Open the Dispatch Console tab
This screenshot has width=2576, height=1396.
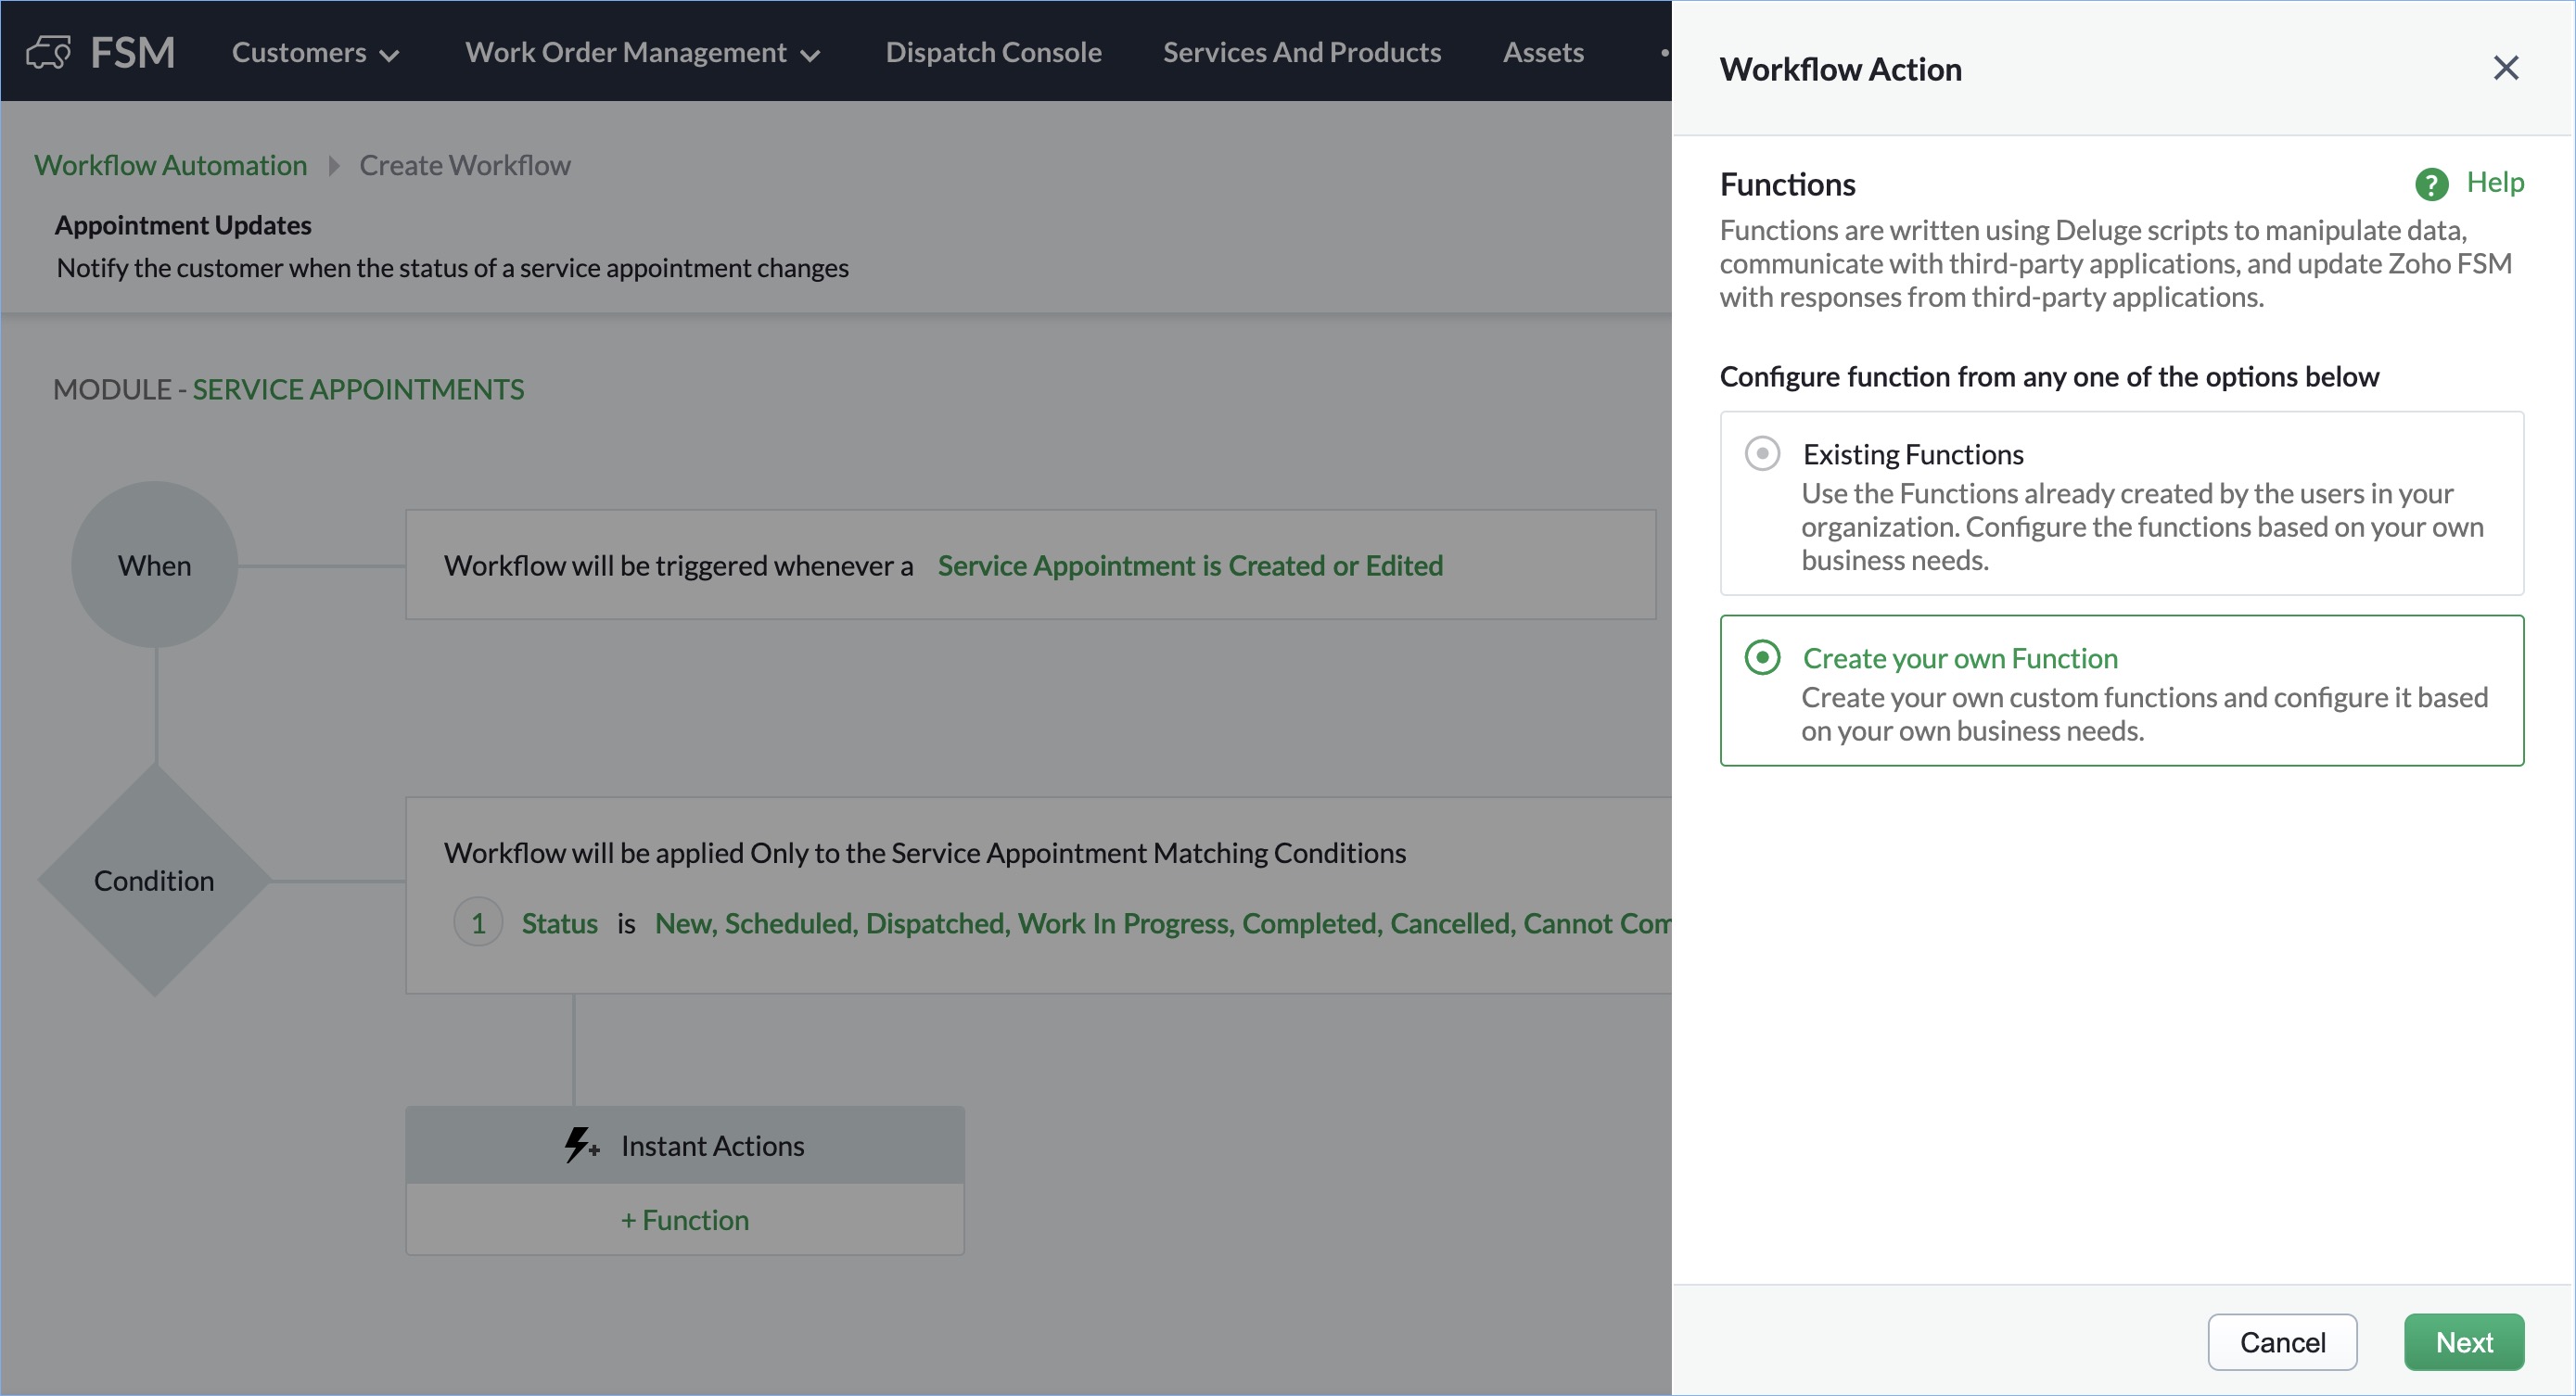tap(993, 53)
